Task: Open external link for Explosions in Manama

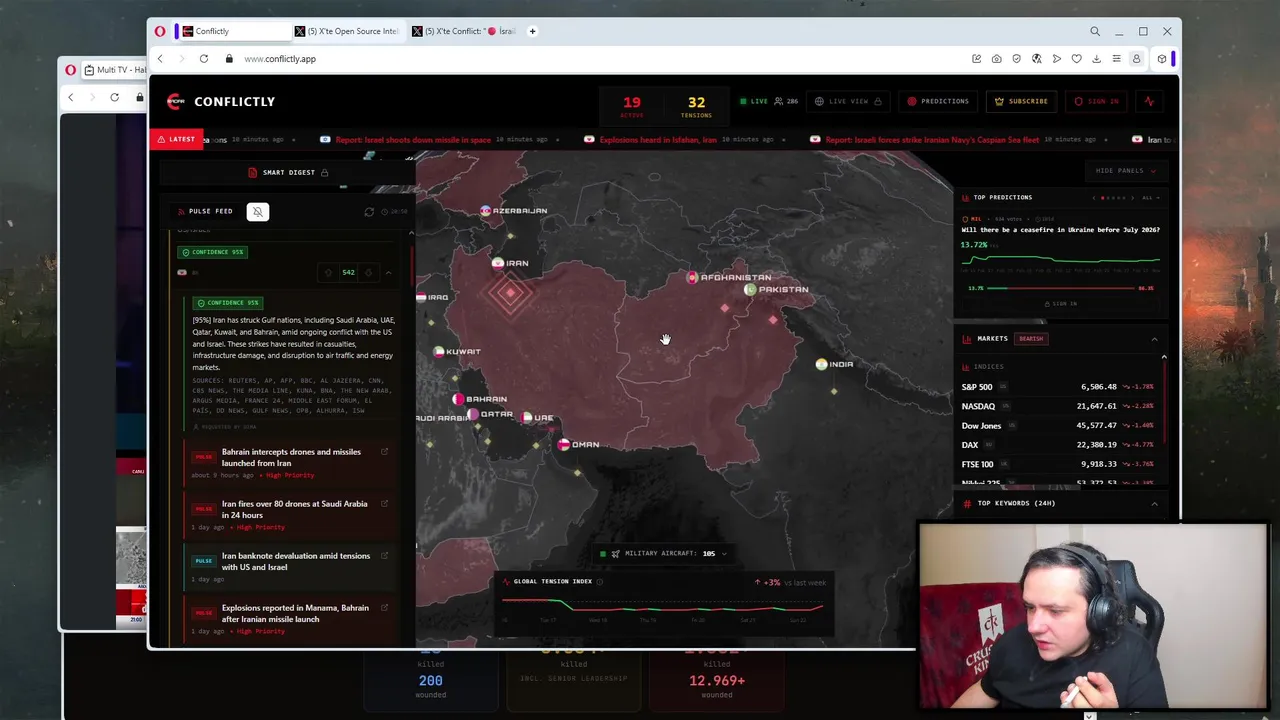Action: click(384, 608)
